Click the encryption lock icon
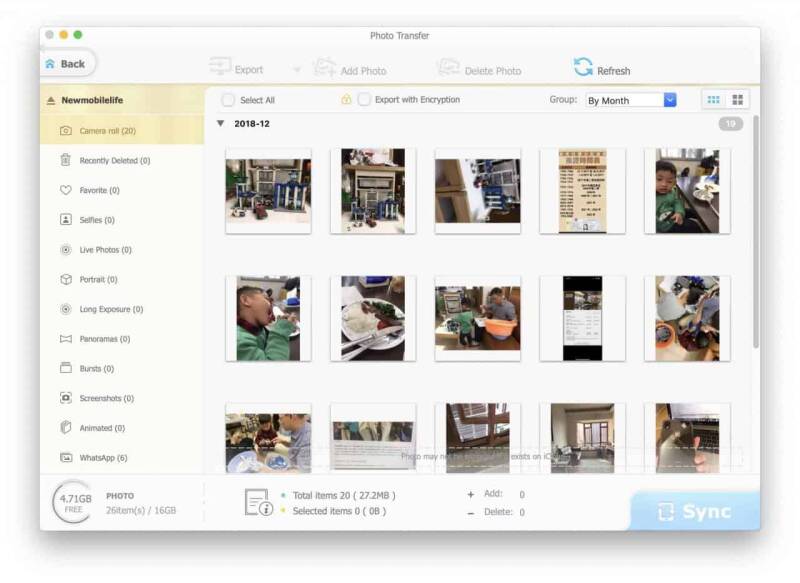The image size is (800, 583). coord(346,99)
